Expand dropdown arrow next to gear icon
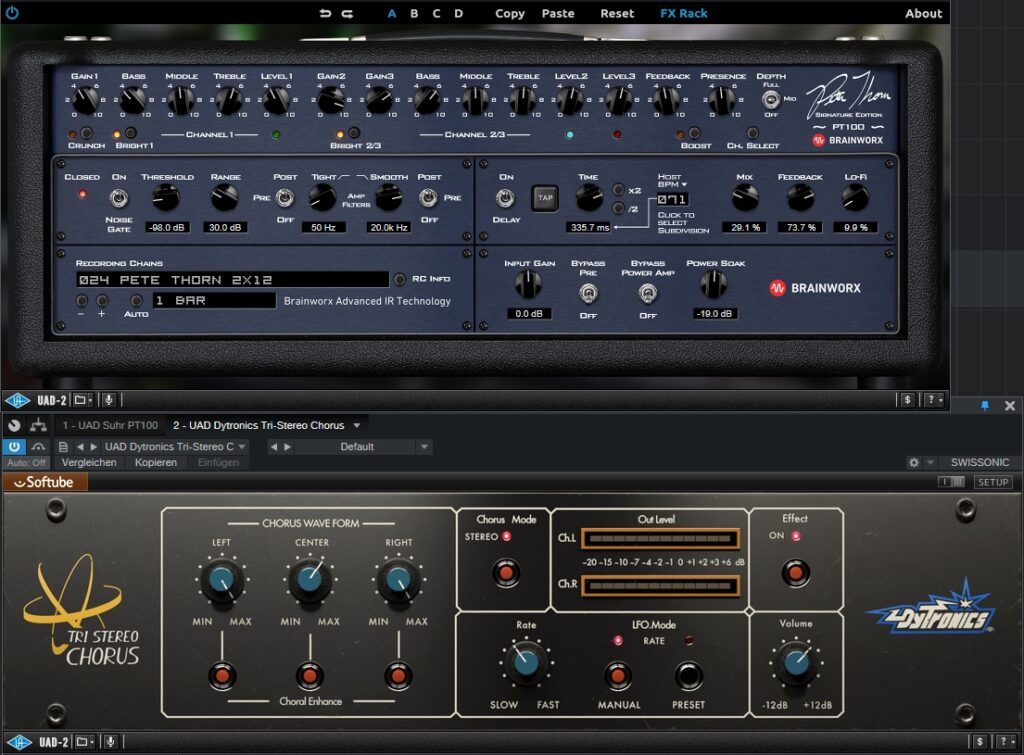Screen dimensions: 1024x755 930,462
